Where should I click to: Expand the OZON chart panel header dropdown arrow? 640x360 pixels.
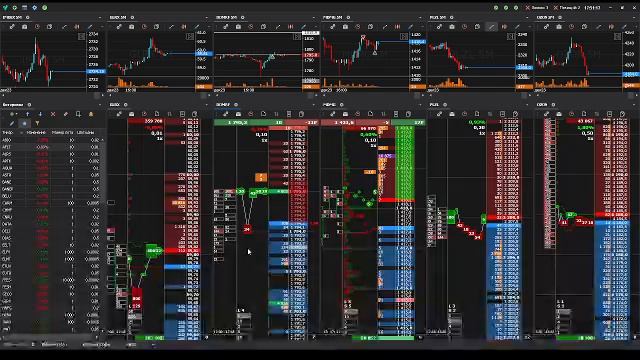[634, 18]
